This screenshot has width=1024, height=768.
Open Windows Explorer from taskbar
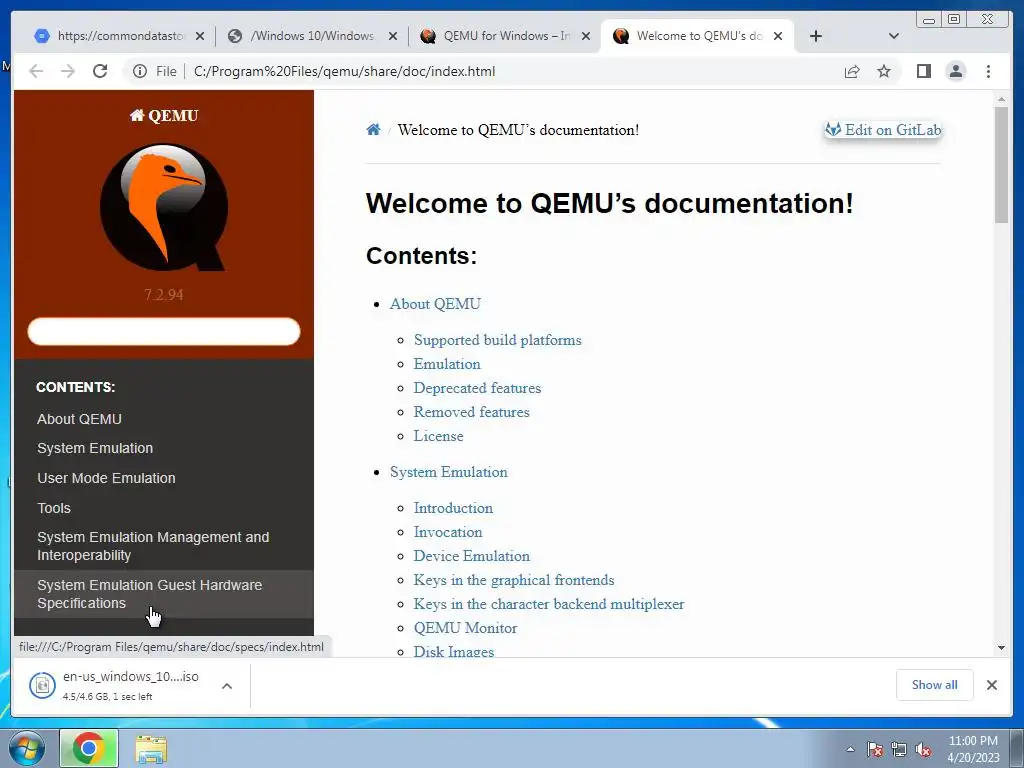pyautogui.click(x=151, y=748)
